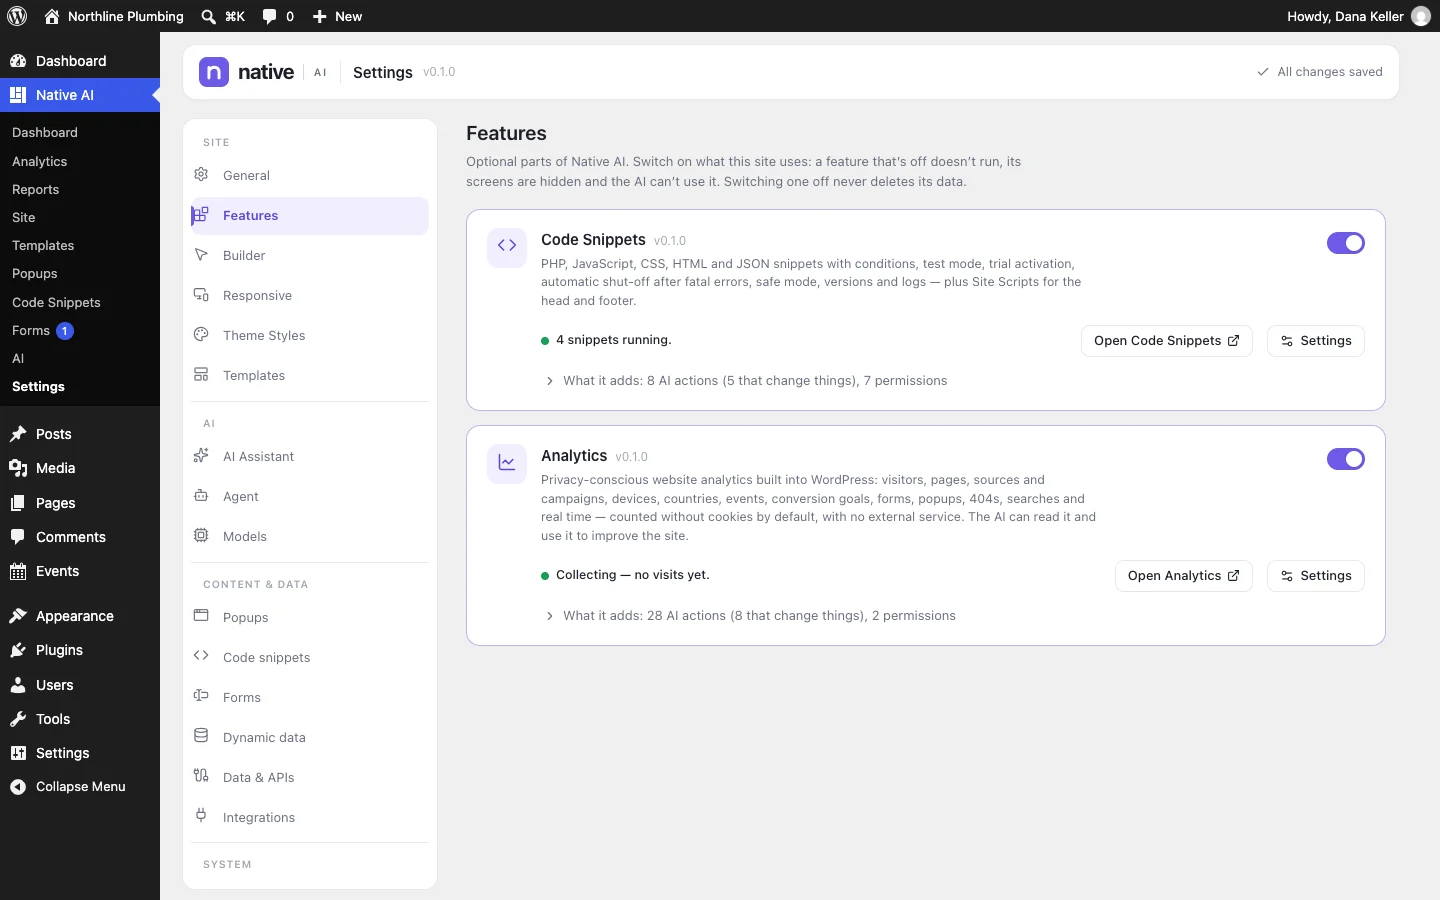Expand Code Snippets 'What it adds' details
The height and width of the screenshot is (900, 1440).
[746, 381]
